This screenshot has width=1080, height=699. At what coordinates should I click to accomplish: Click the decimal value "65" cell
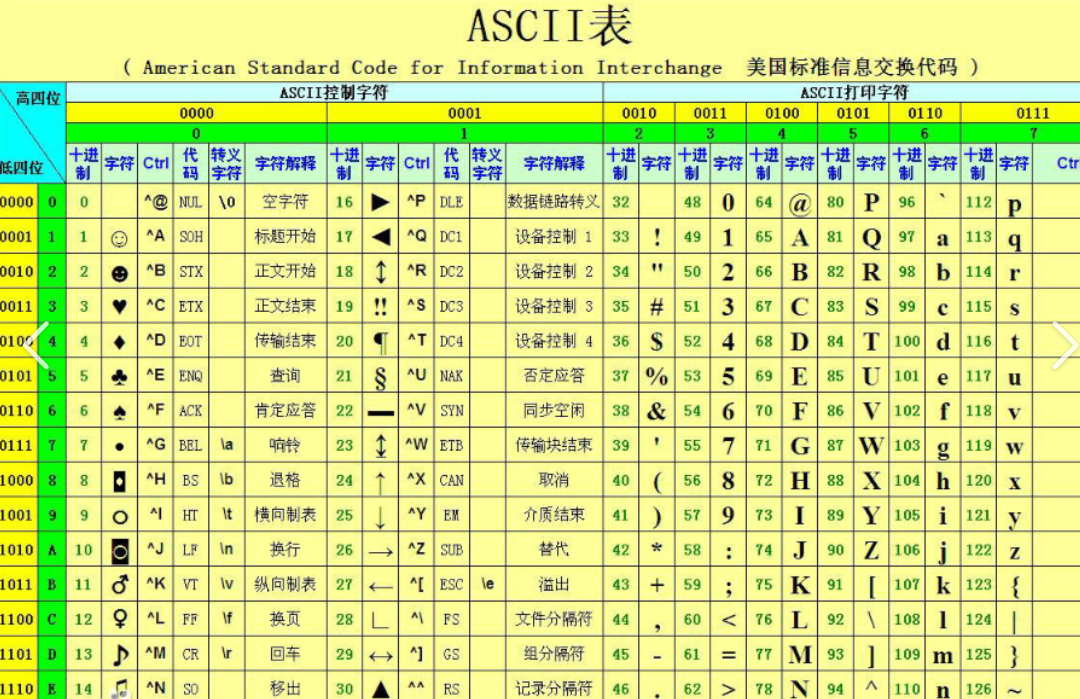(764, 236)
